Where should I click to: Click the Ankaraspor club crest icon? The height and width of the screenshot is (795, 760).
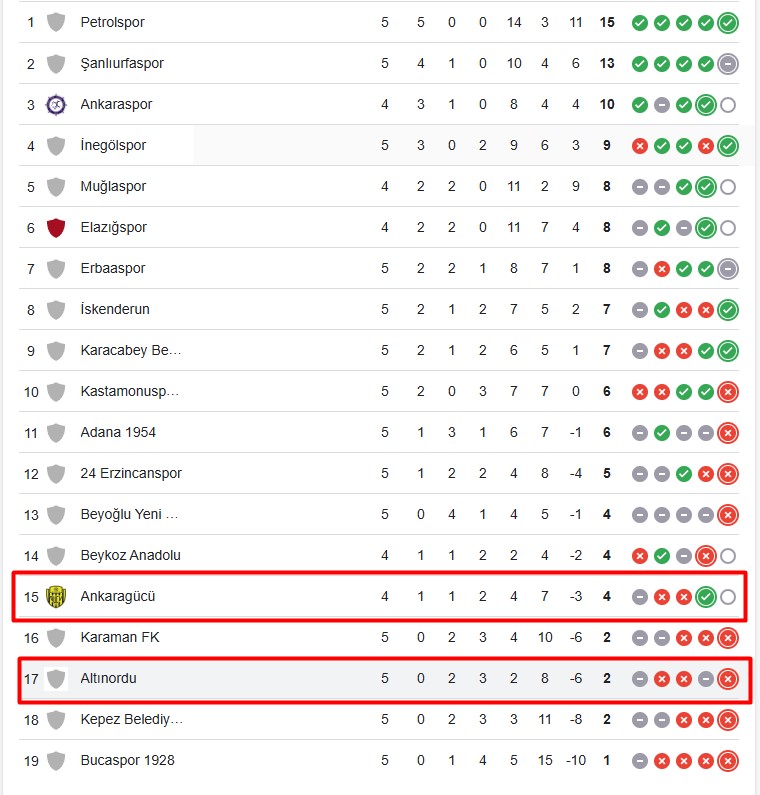pyautogui.click(x=56, y=105)
